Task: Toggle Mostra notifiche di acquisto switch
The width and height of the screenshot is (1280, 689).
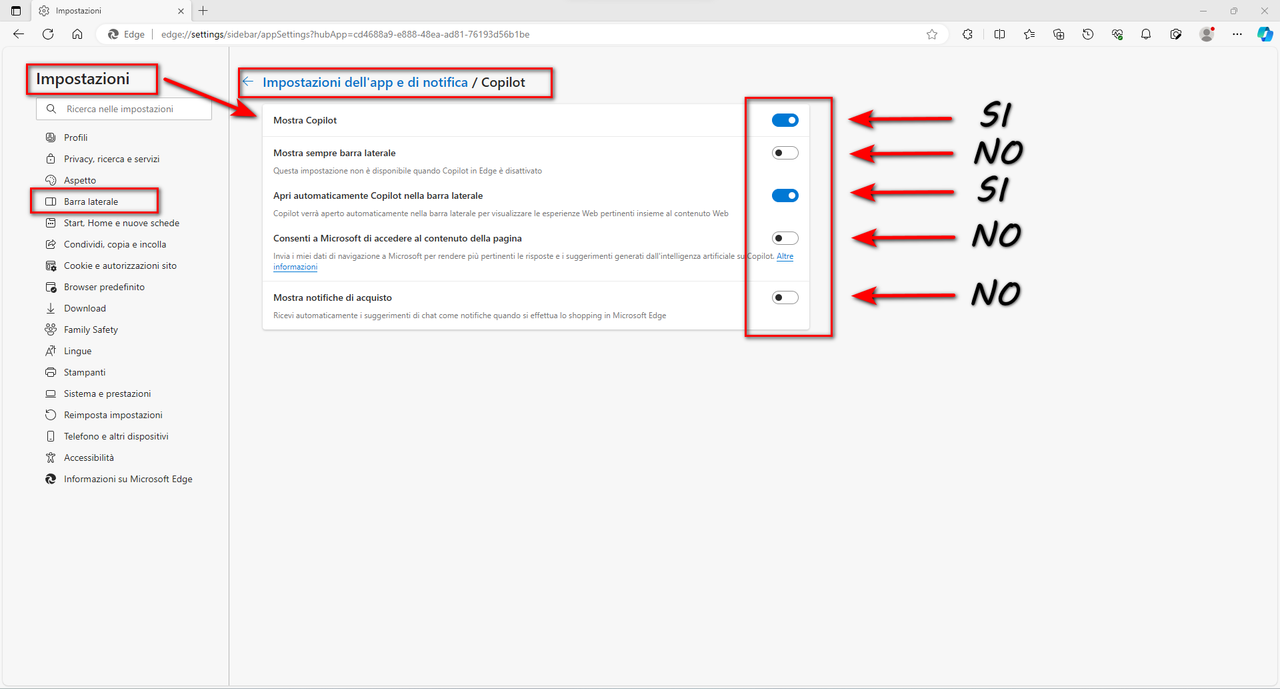Action: coord(785,297)
